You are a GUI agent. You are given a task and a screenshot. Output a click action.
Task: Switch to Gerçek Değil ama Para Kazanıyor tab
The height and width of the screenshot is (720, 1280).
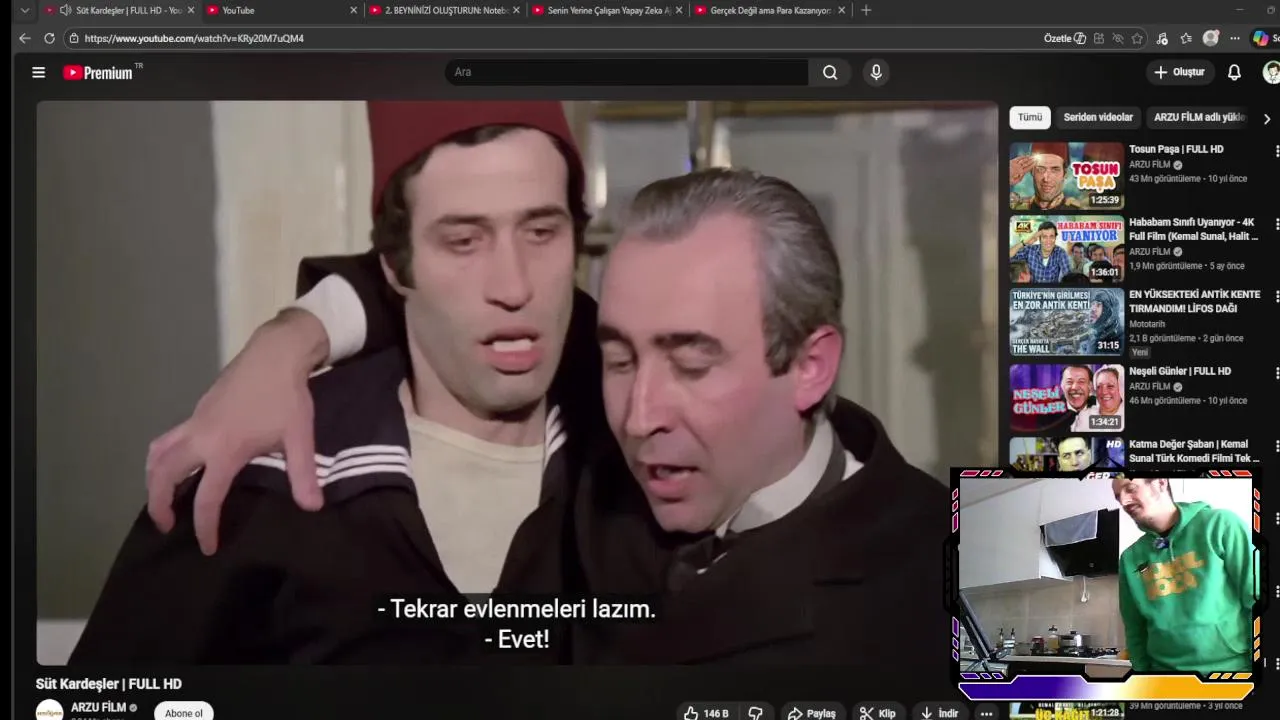[768, 10]
